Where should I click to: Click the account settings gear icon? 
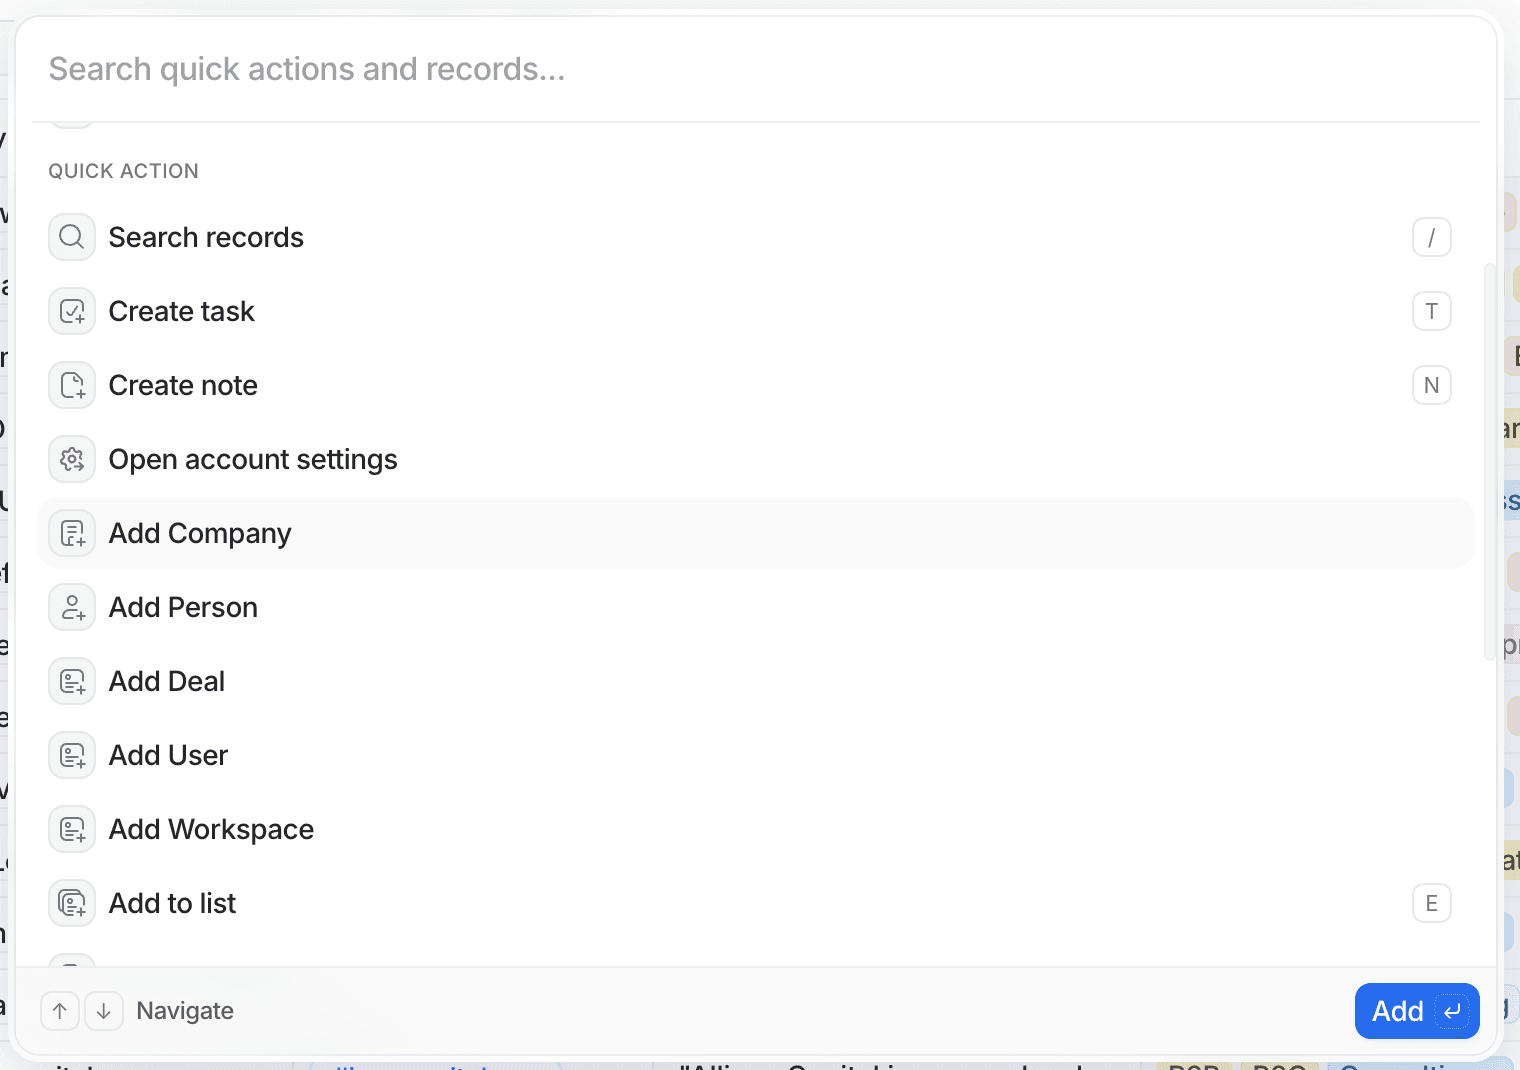pyautogui.click(x=71, y=459)
